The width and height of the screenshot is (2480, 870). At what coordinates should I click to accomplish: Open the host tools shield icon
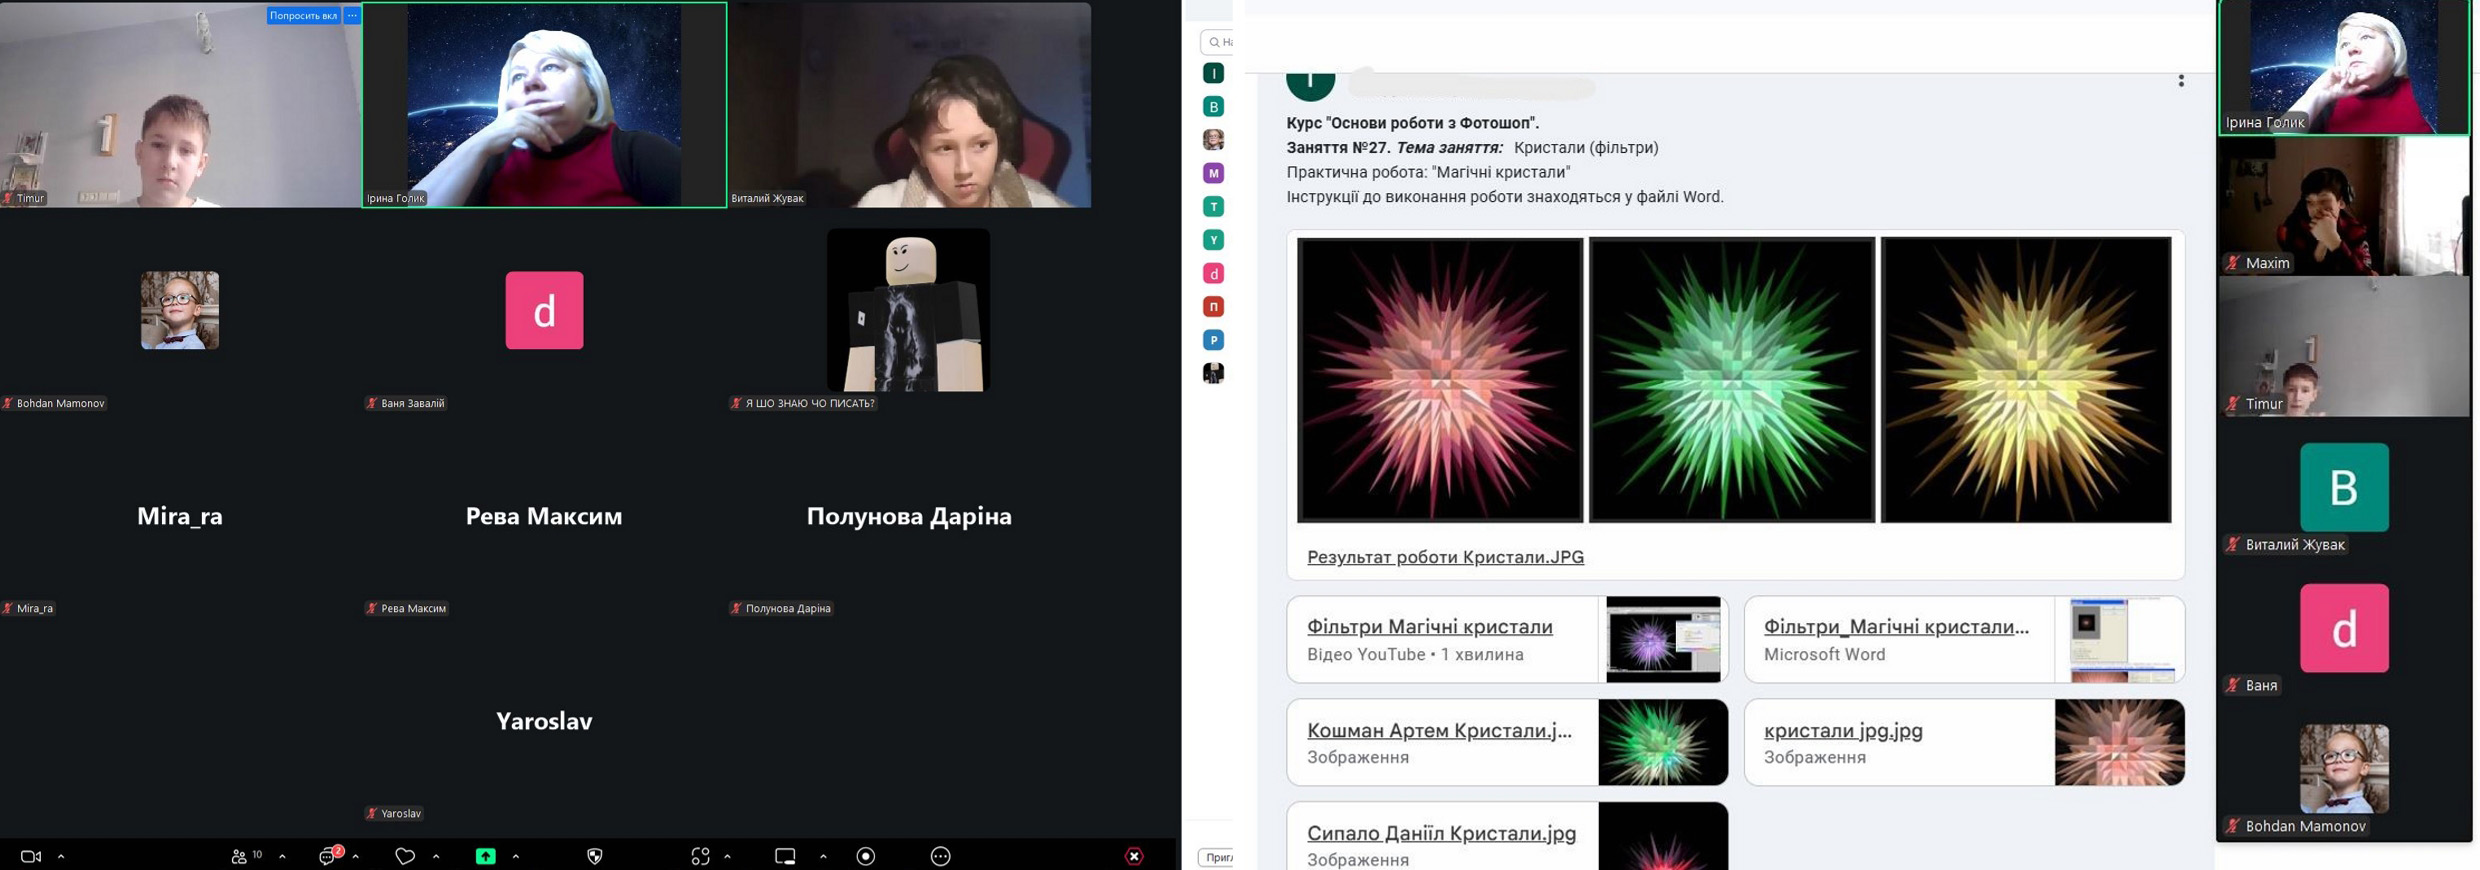click(595, 857)
